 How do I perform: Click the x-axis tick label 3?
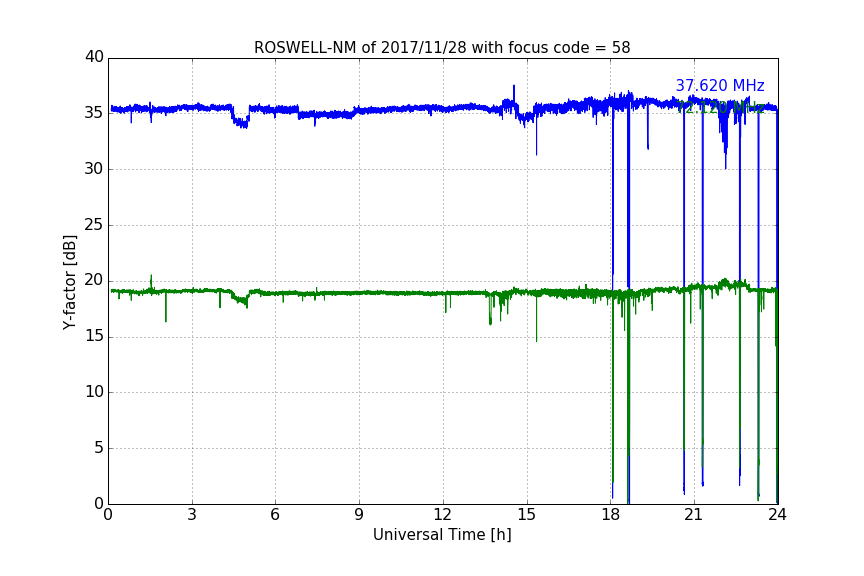coord(192,515)
